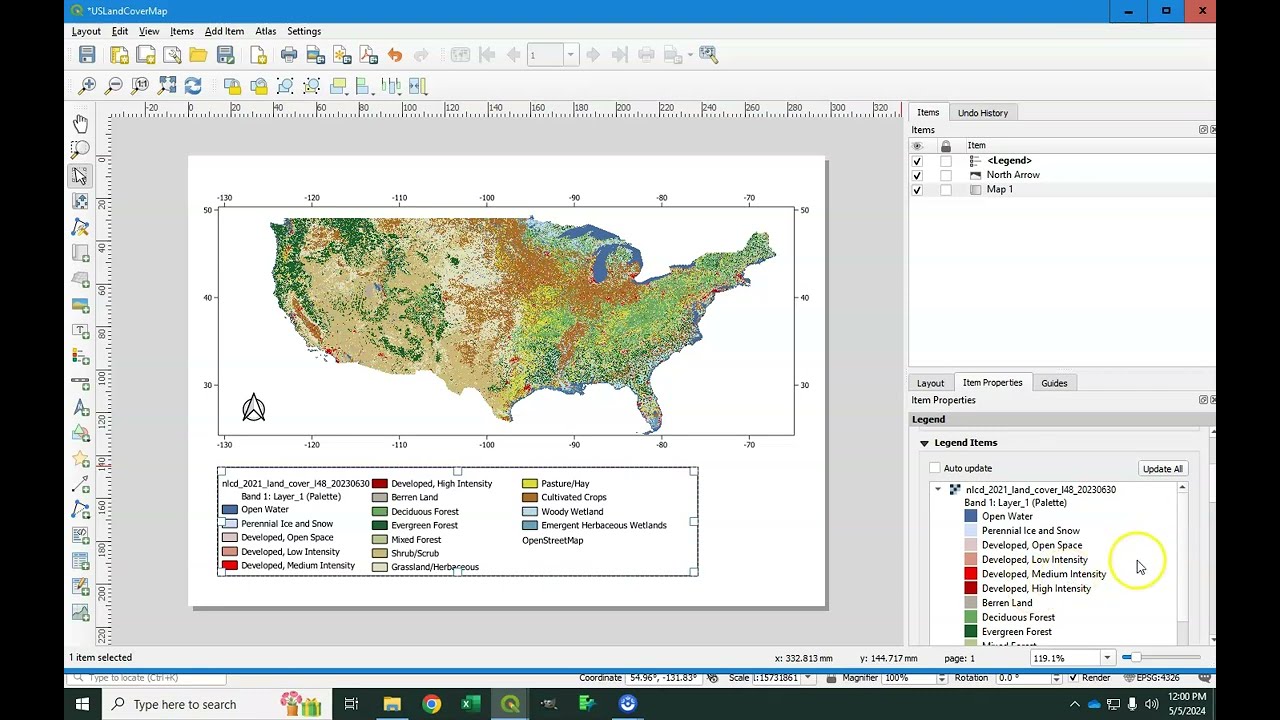Add a Label item tool
Viewport: 1280px width, 720px height.
pyautogui.click(x=80, y=331)
